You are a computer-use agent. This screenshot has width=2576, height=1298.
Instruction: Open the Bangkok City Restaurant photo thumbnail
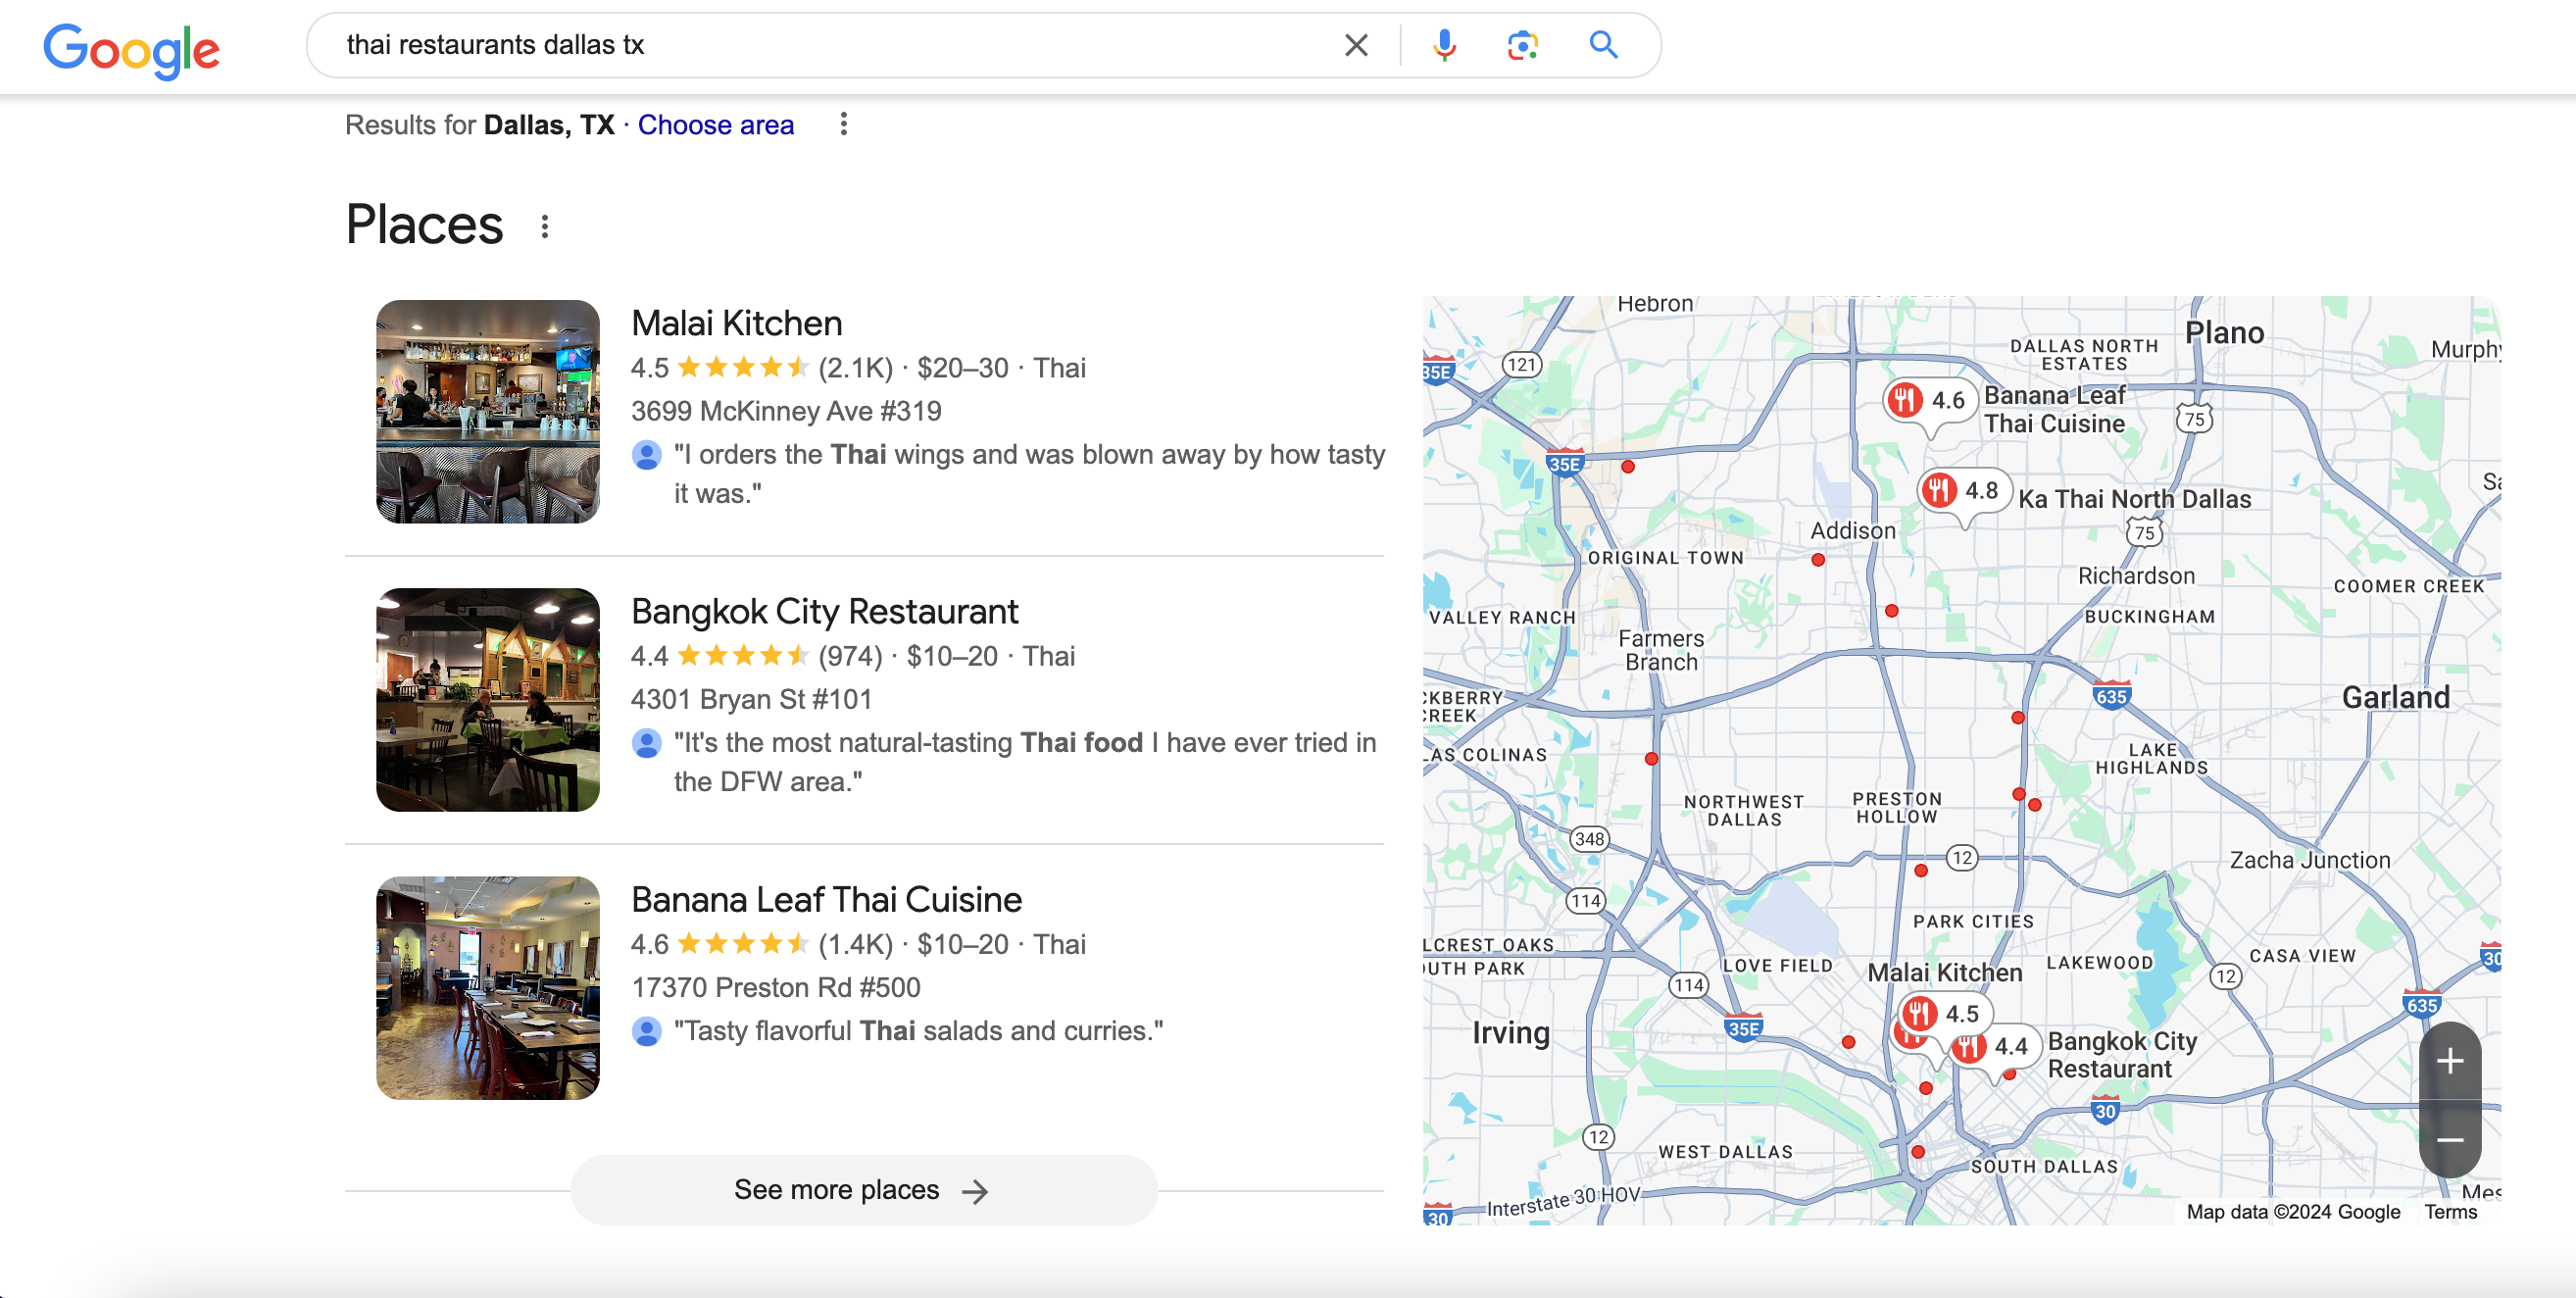tap(488, 699)
